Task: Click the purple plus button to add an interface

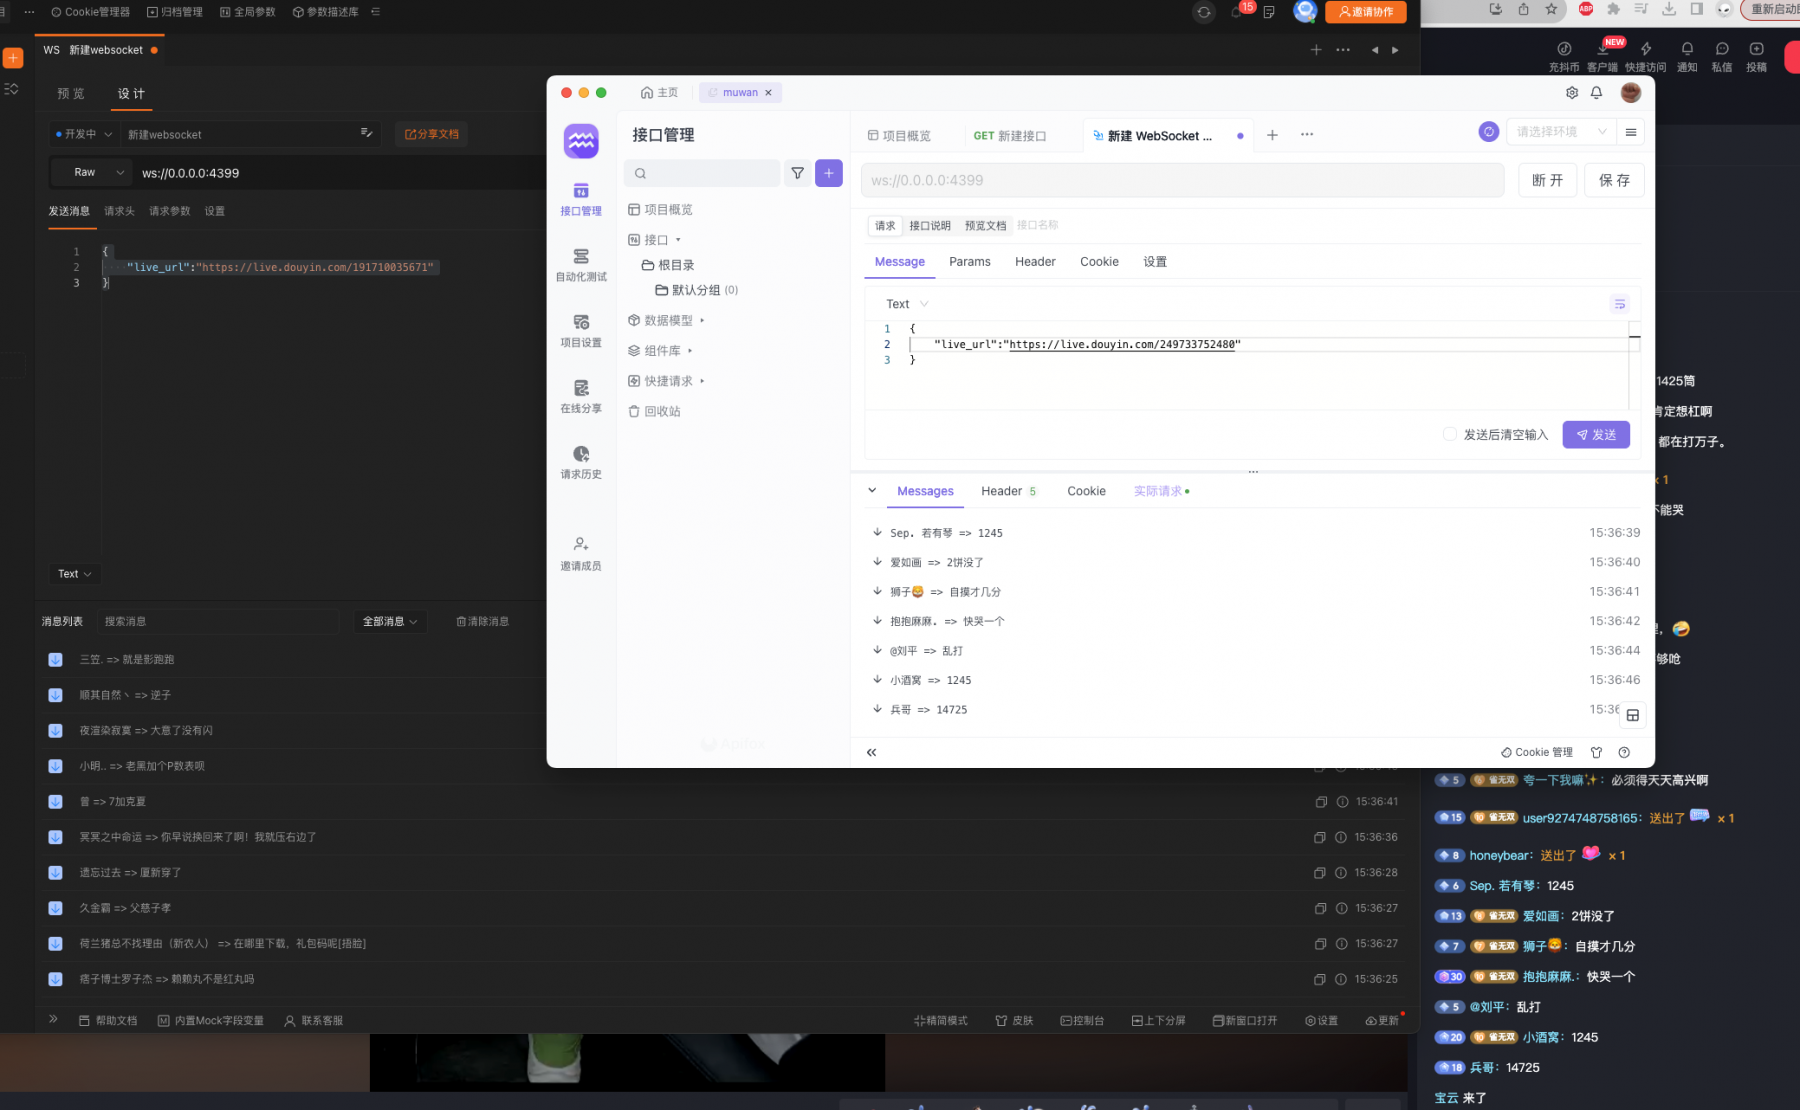Action: tap(829, 173)
